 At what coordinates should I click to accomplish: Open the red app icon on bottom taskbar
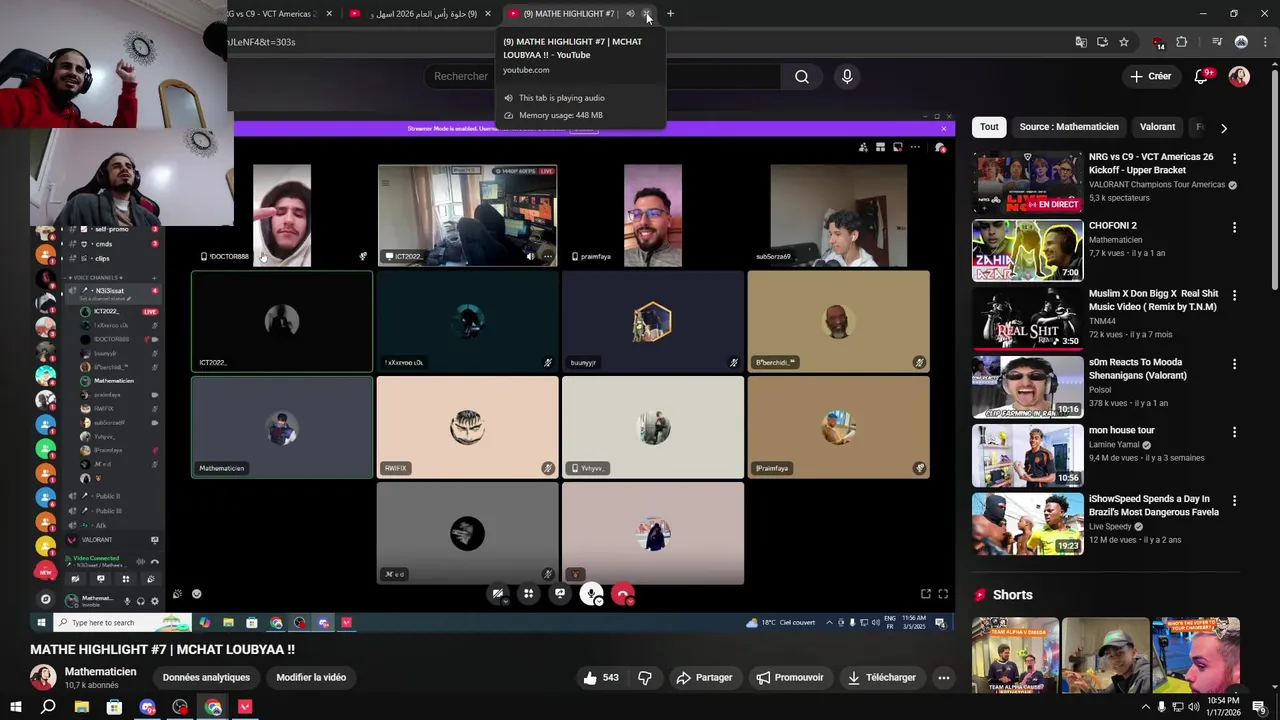point(245,707)
